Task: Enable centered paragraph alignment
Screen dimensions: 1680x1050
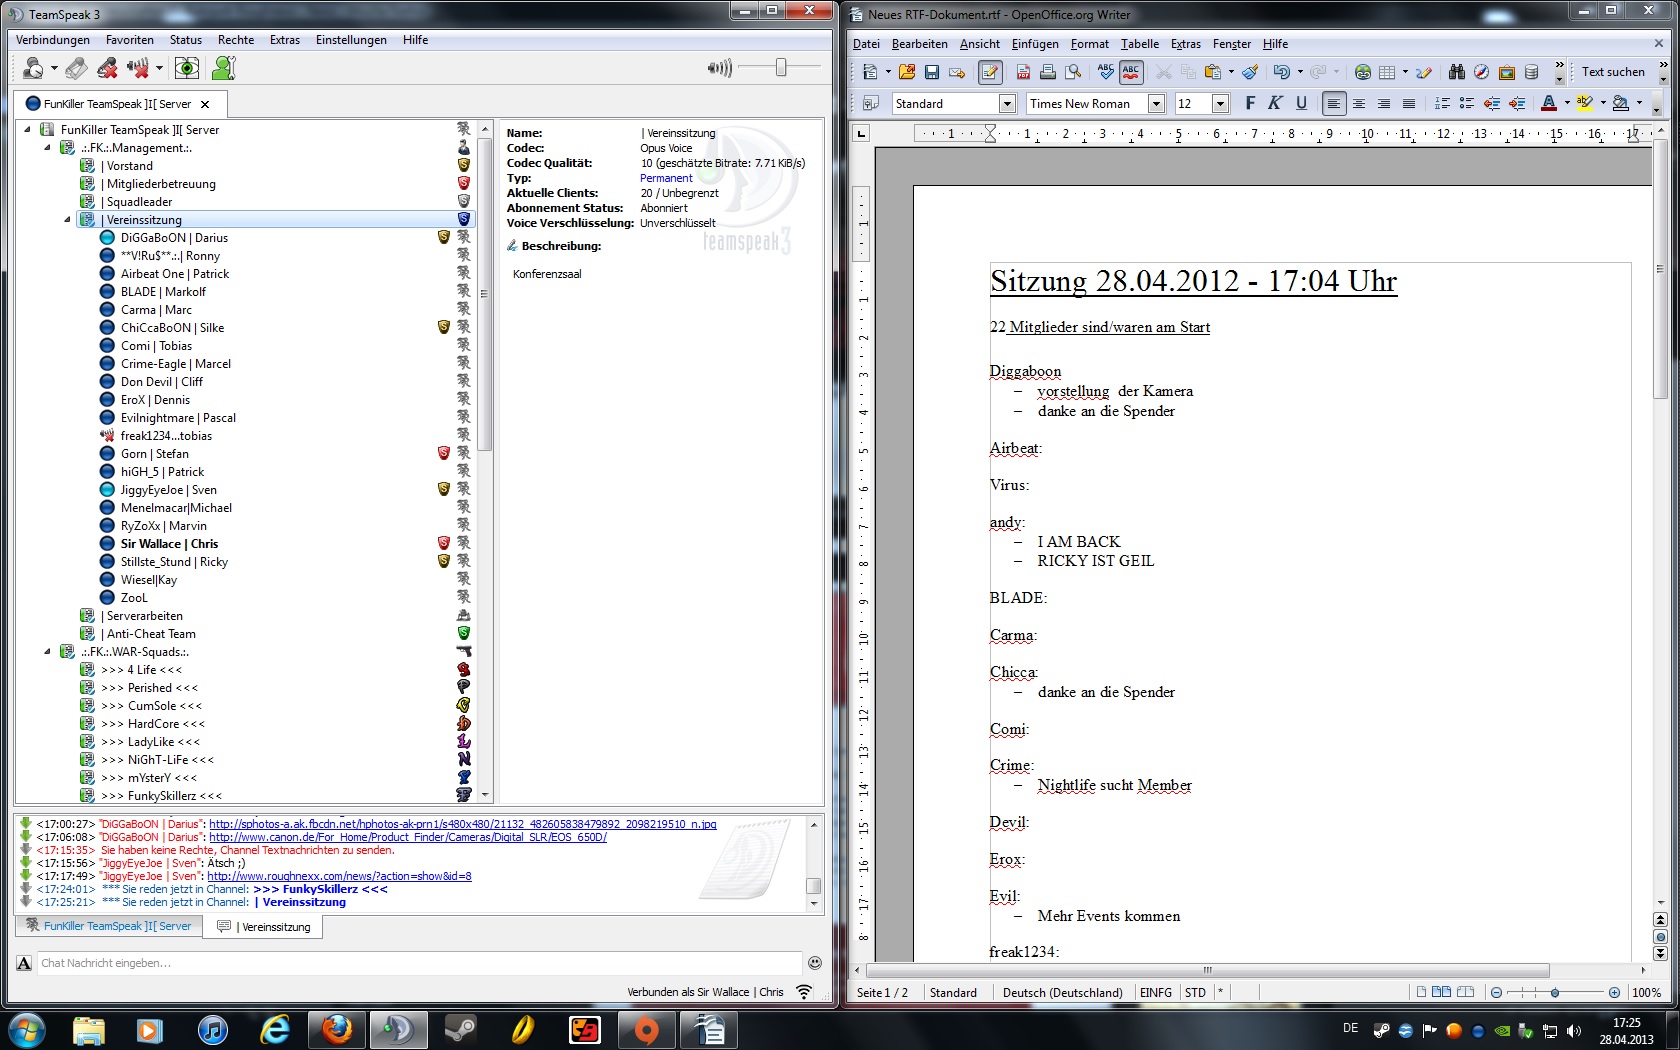Action: click(1358, 103)
